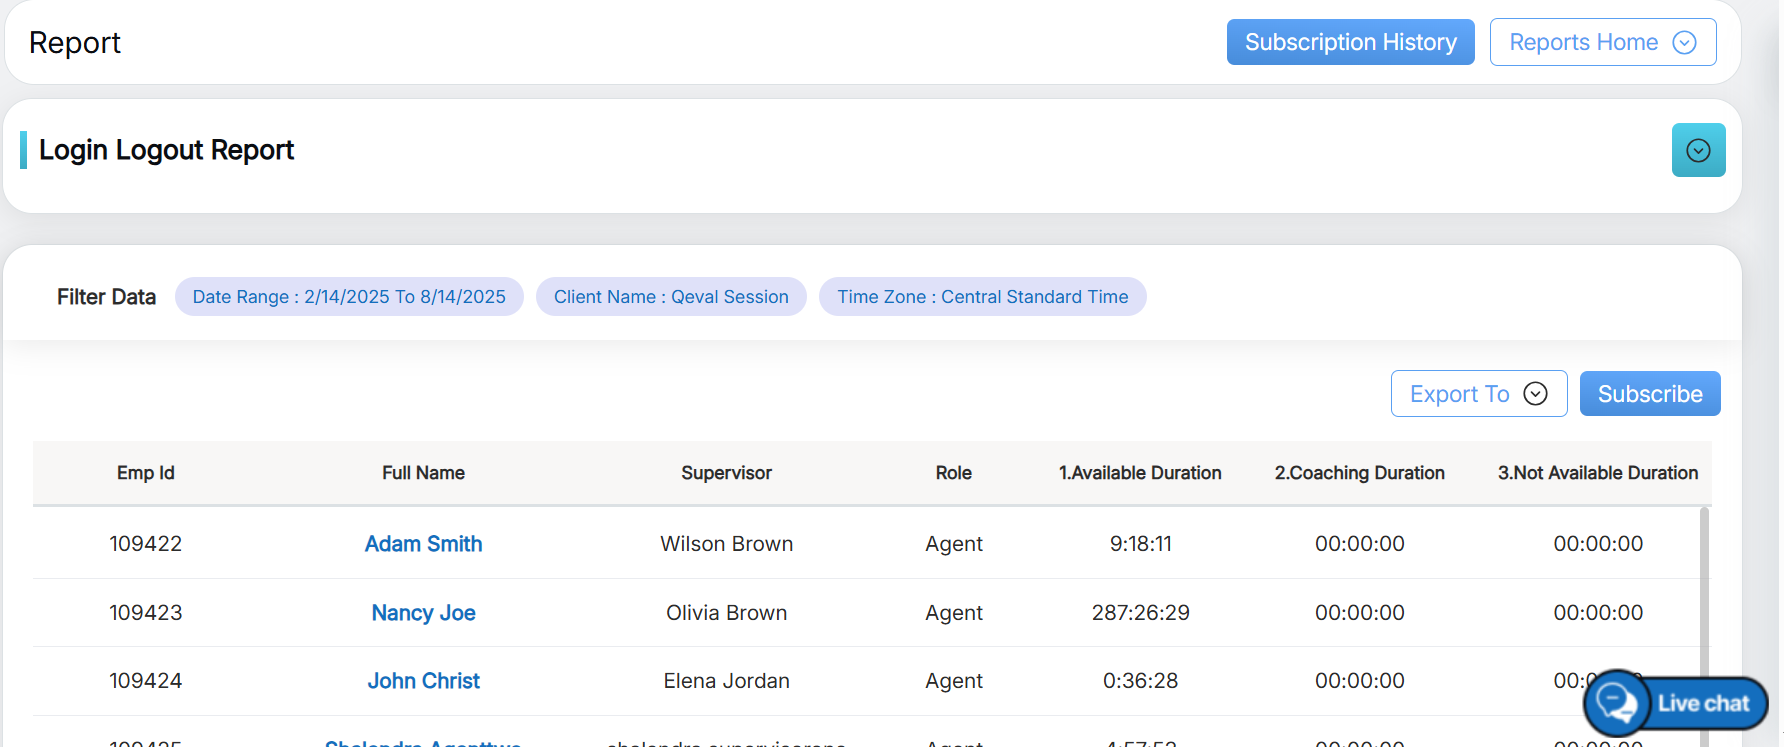Image resolution: width=1784 pixels, height=747 pixels.
Task: Open the Export To dropdown
Action: pos(1478,394)
